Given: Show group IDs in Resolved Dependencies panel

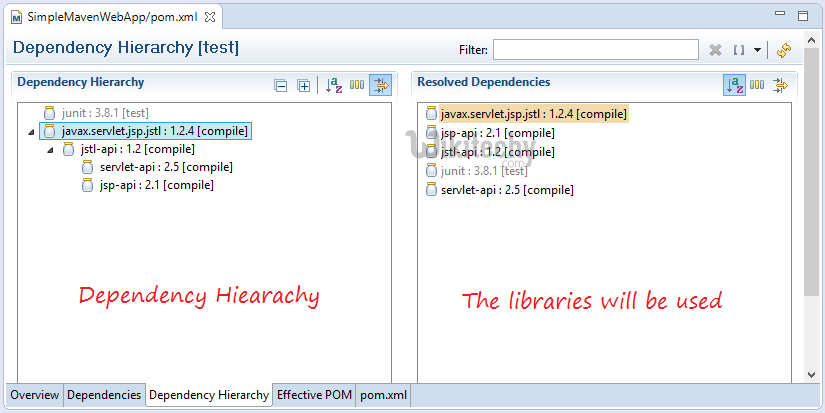Looking at the screenshot, I should point(757,86).
